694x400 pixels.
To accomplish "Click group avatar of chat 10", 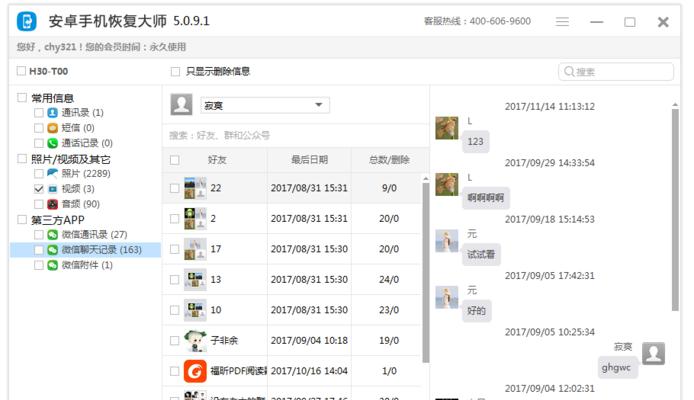I will click(195, 310).
